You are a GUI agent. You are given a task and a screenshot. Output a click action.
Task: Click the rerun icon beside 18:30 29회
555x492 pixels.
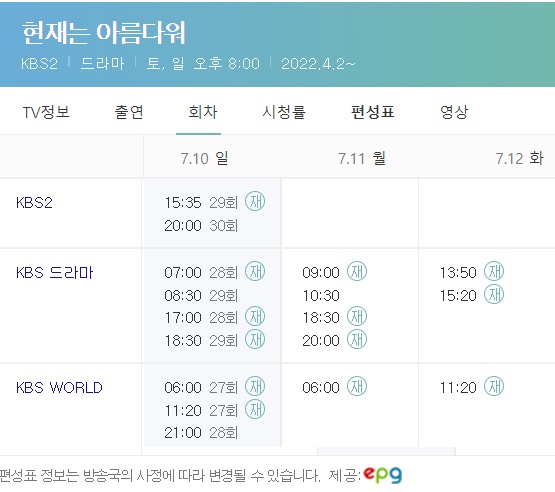pyautogui.click(x=255, y=339)
